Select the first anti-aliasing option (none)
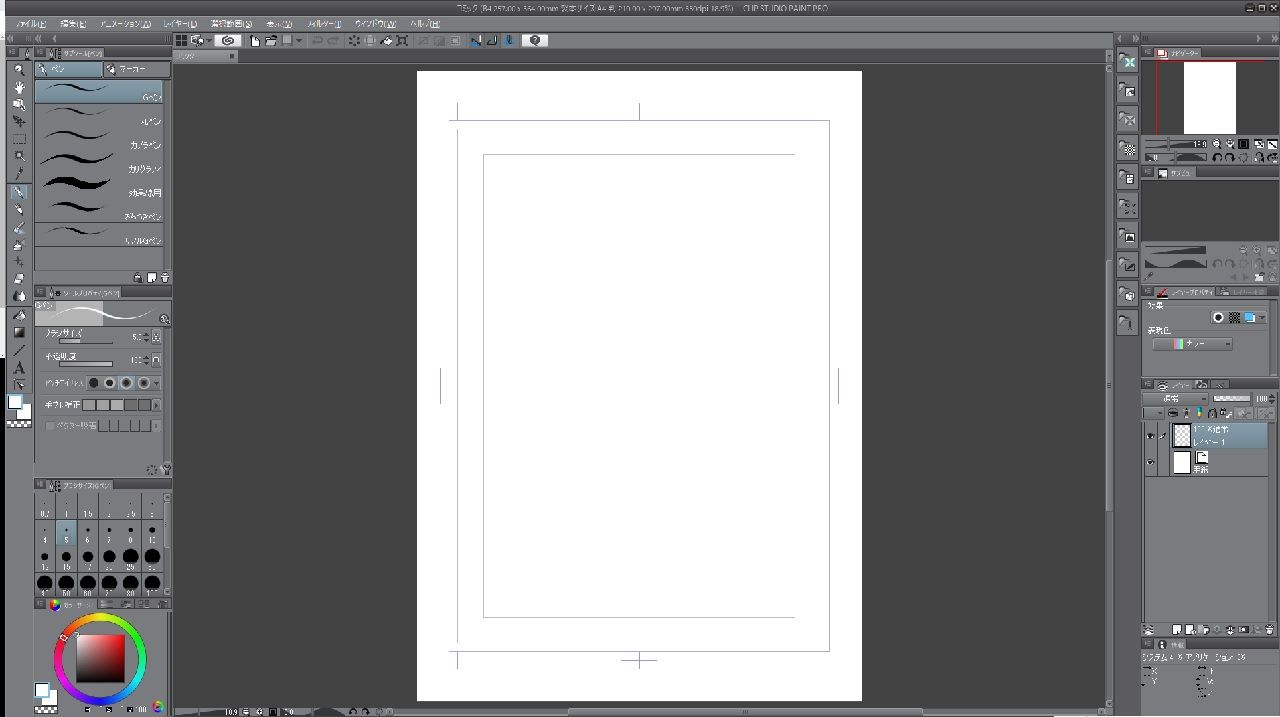 click(94, 383)
